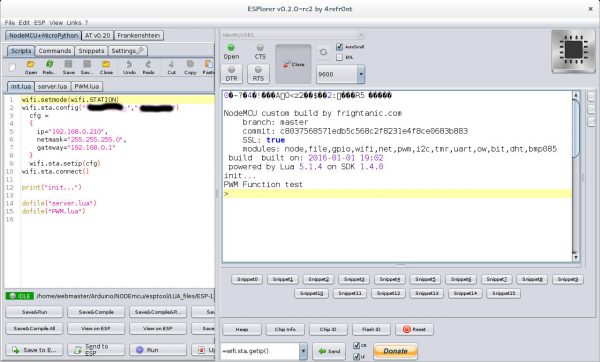
Task: Click the red Reset button
Action: (x=414, y=329)
